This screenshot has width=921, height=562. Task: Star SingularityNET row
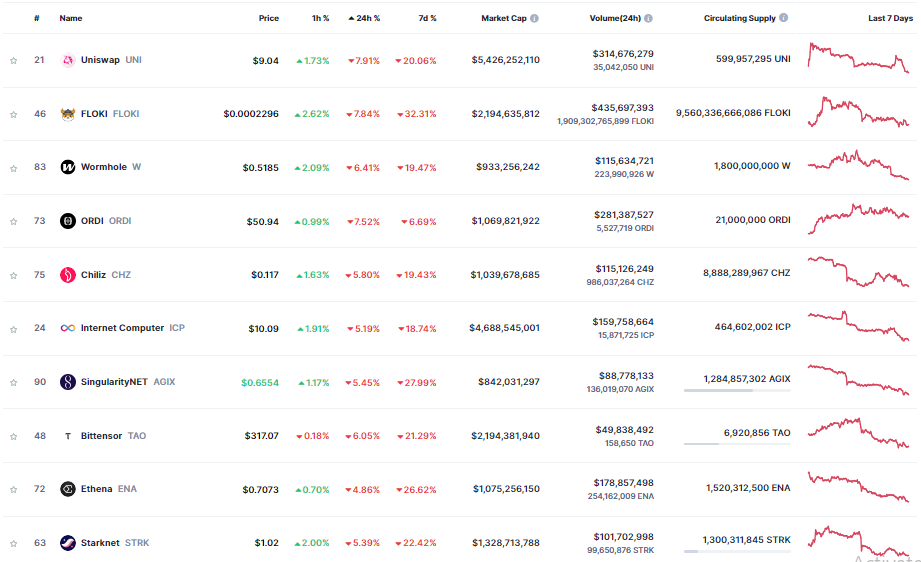coord(14,382)
